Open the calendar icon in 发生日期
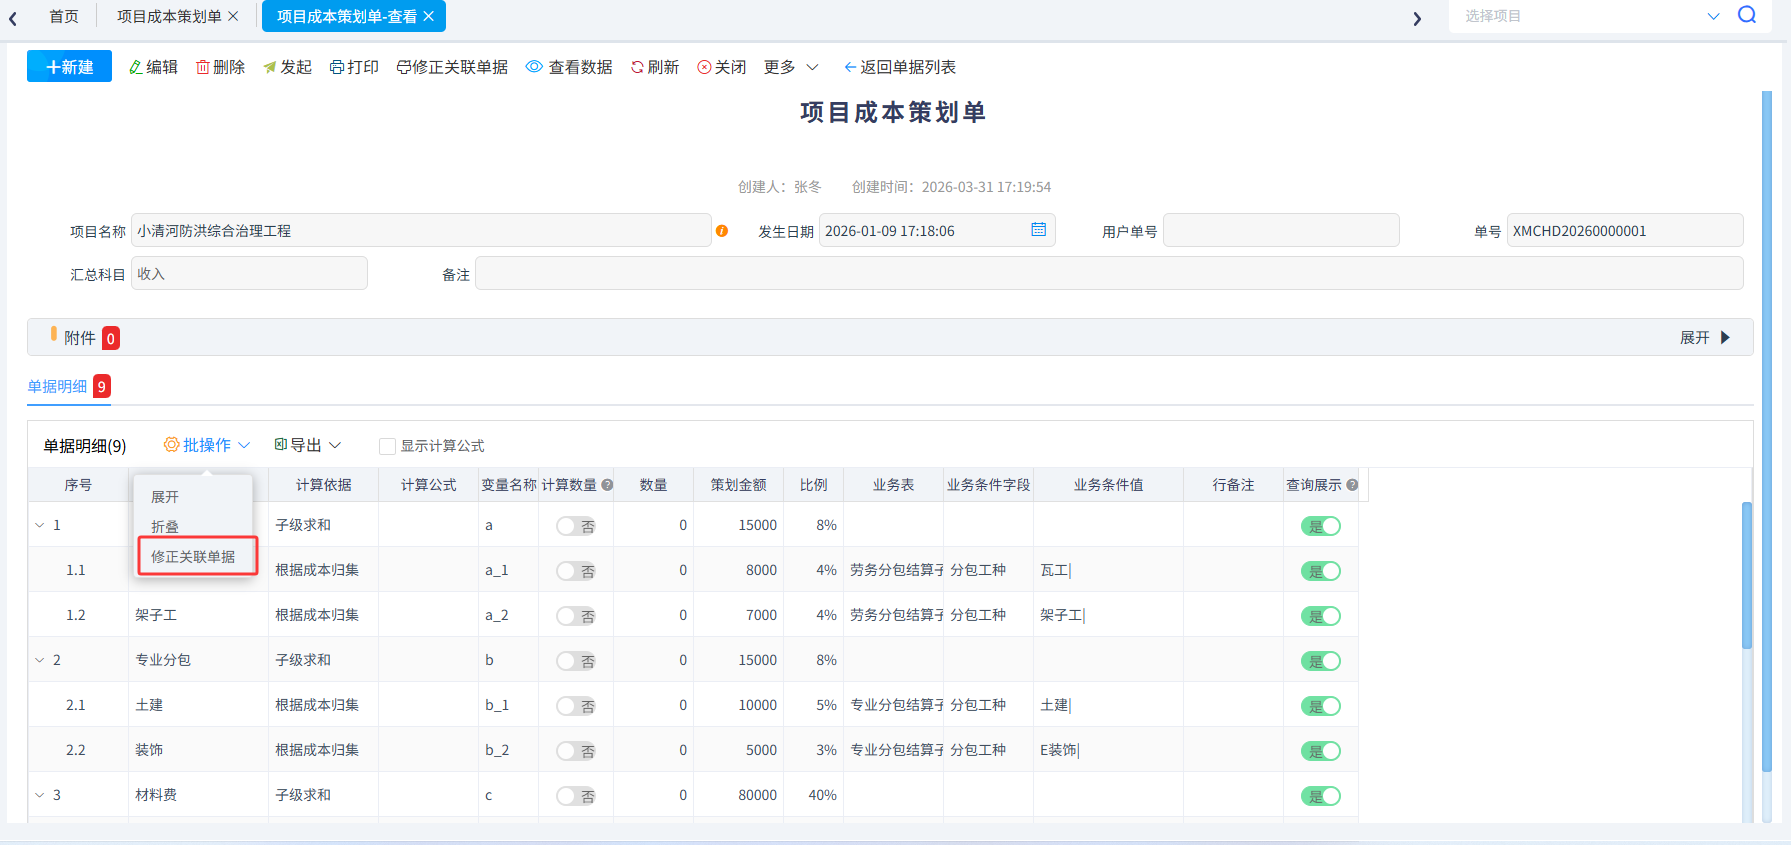Image resolution: width=1791 pixels, height=845 pixels. pos(1038,230)
